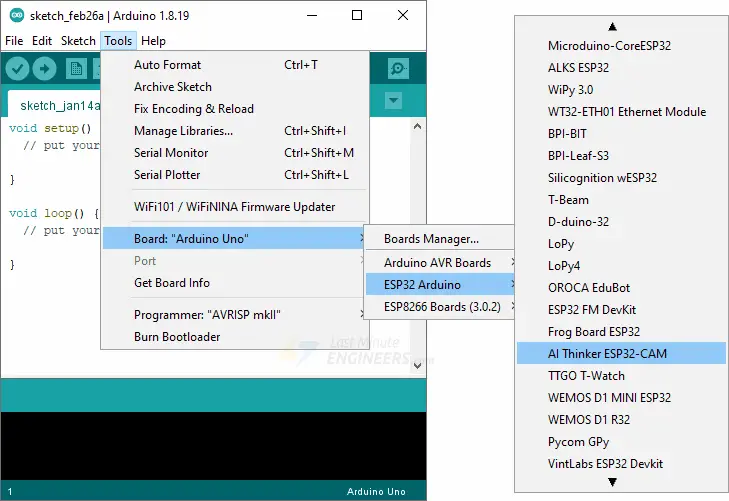Click editor scrollbar up arrow
Viewport: 729px width, 501px height.
[x=418, y=126]
